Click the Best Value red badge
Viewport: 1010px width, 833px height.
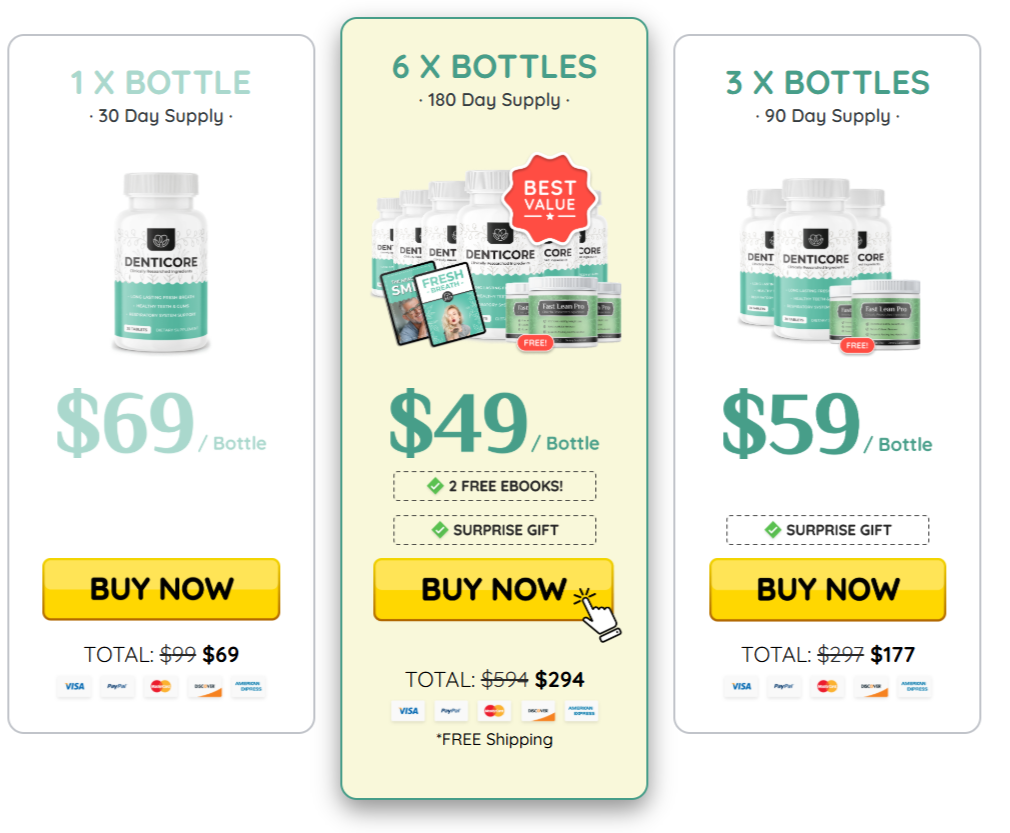(x=549, y=198)
